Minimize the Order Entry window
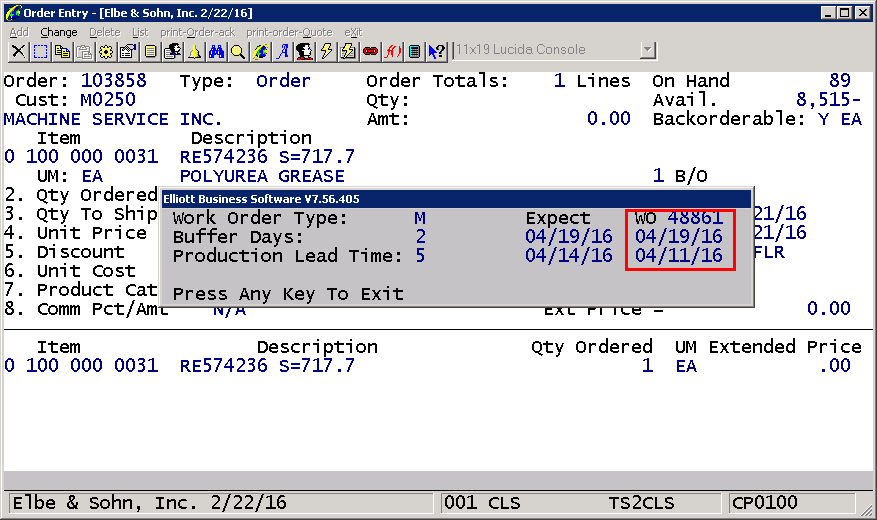Viewport: 877px width, 520px height. [829, 12]
